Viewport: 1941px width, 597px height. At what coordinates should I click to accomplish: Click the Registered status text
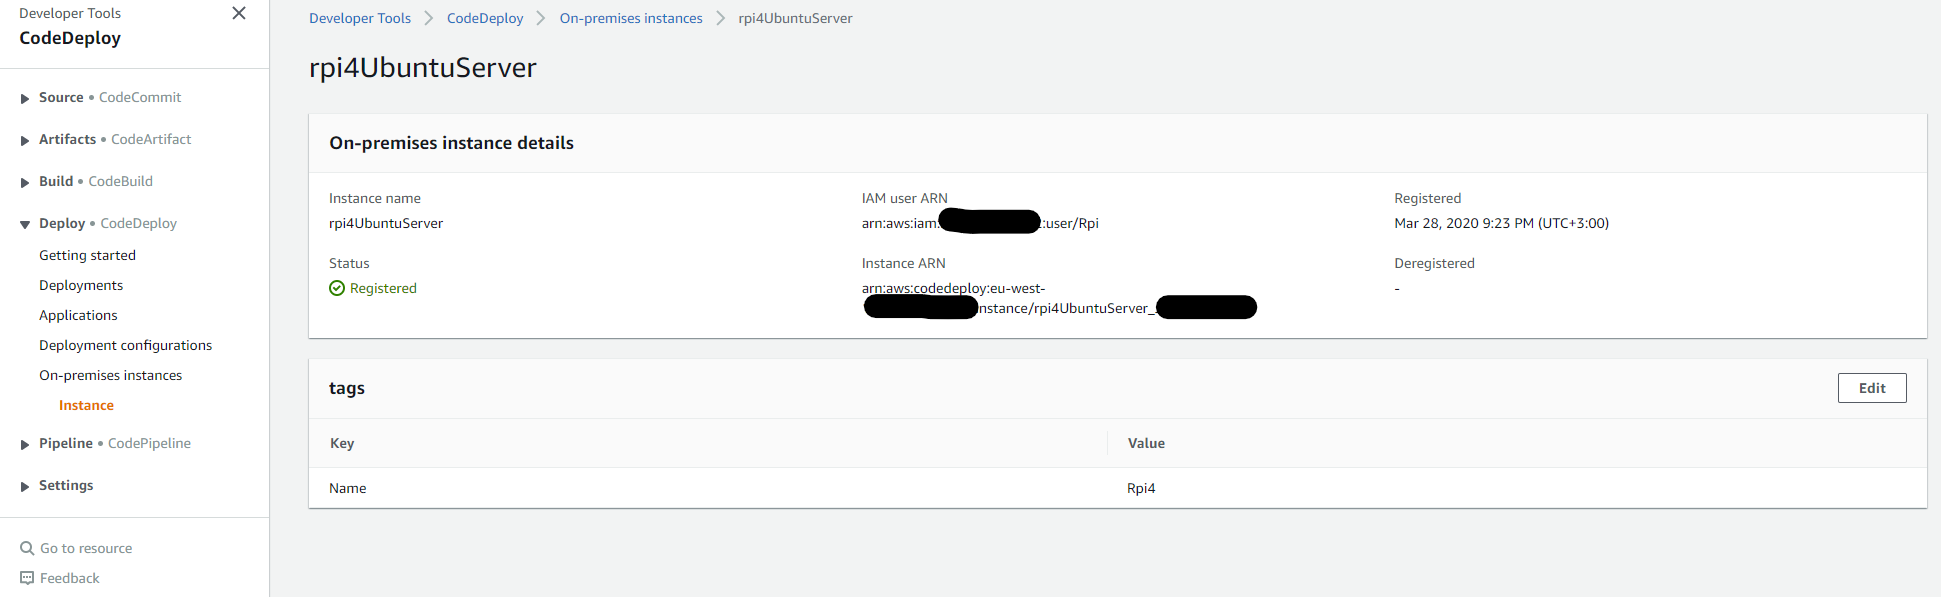point(383,288)
